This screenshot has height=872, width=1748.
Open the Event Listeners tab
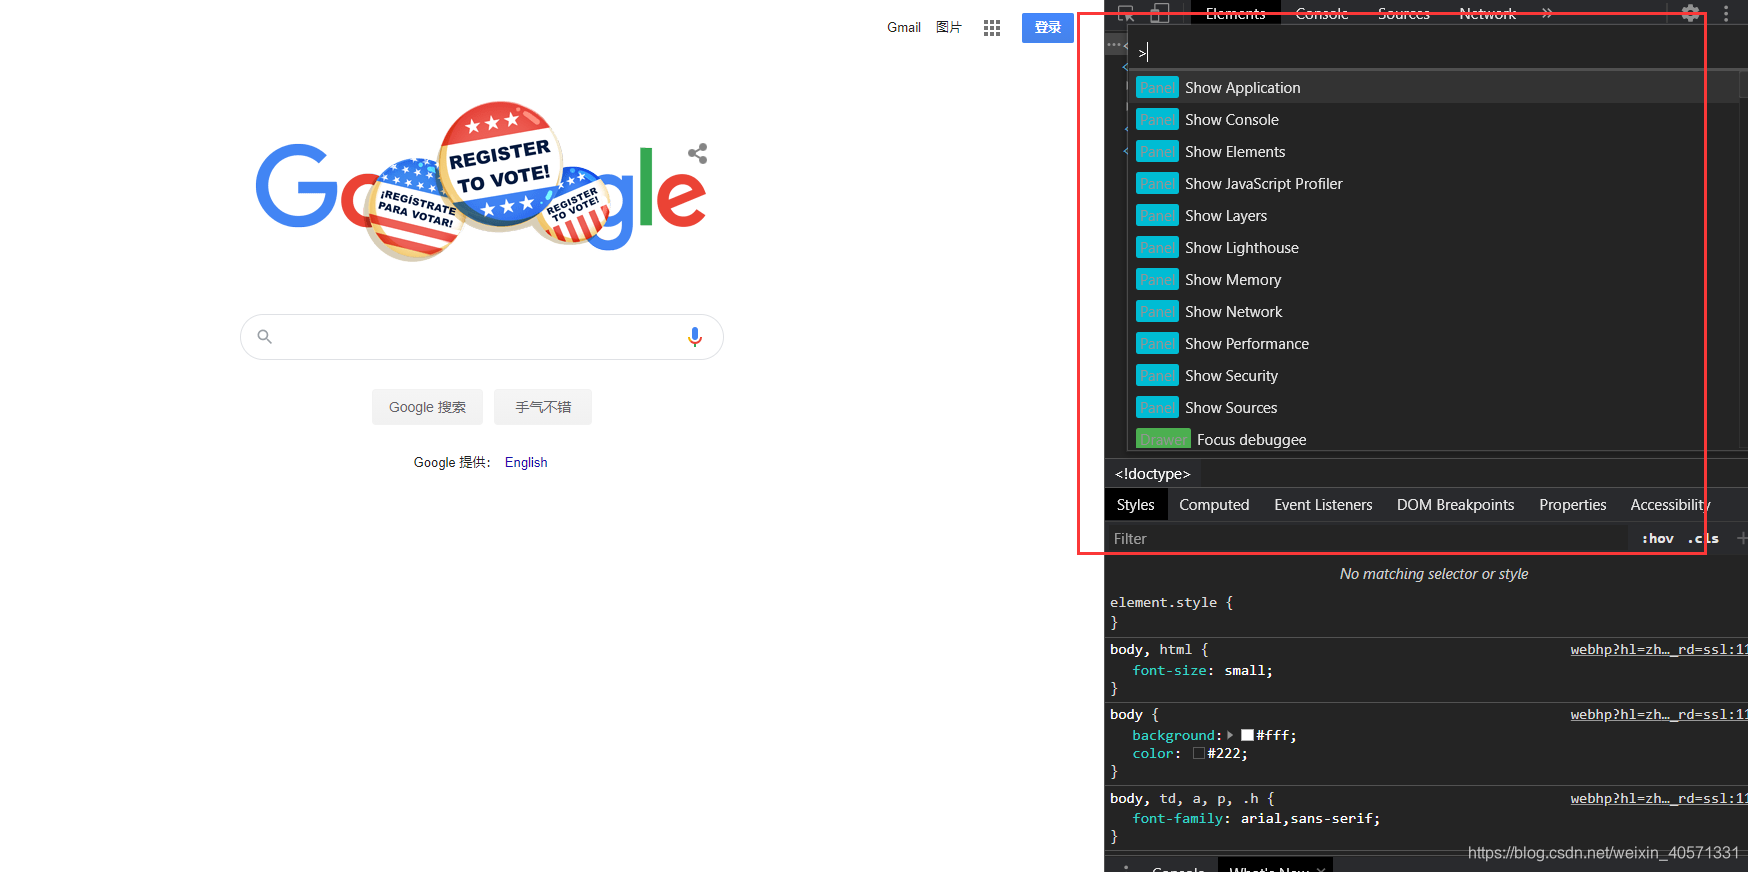coord(1323,505)
